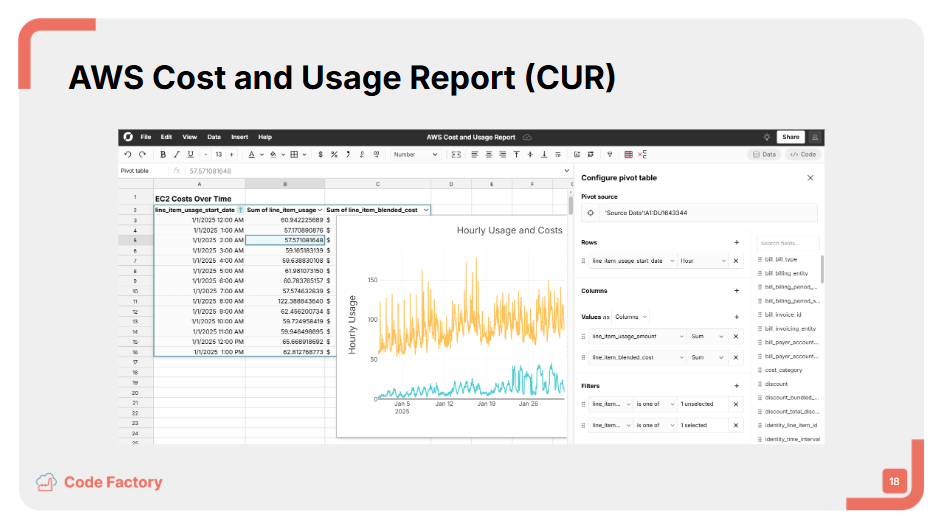The width and height of the screenshot is (941, 527).
Task: Add a new Rows field
Action: coord(736,243)
